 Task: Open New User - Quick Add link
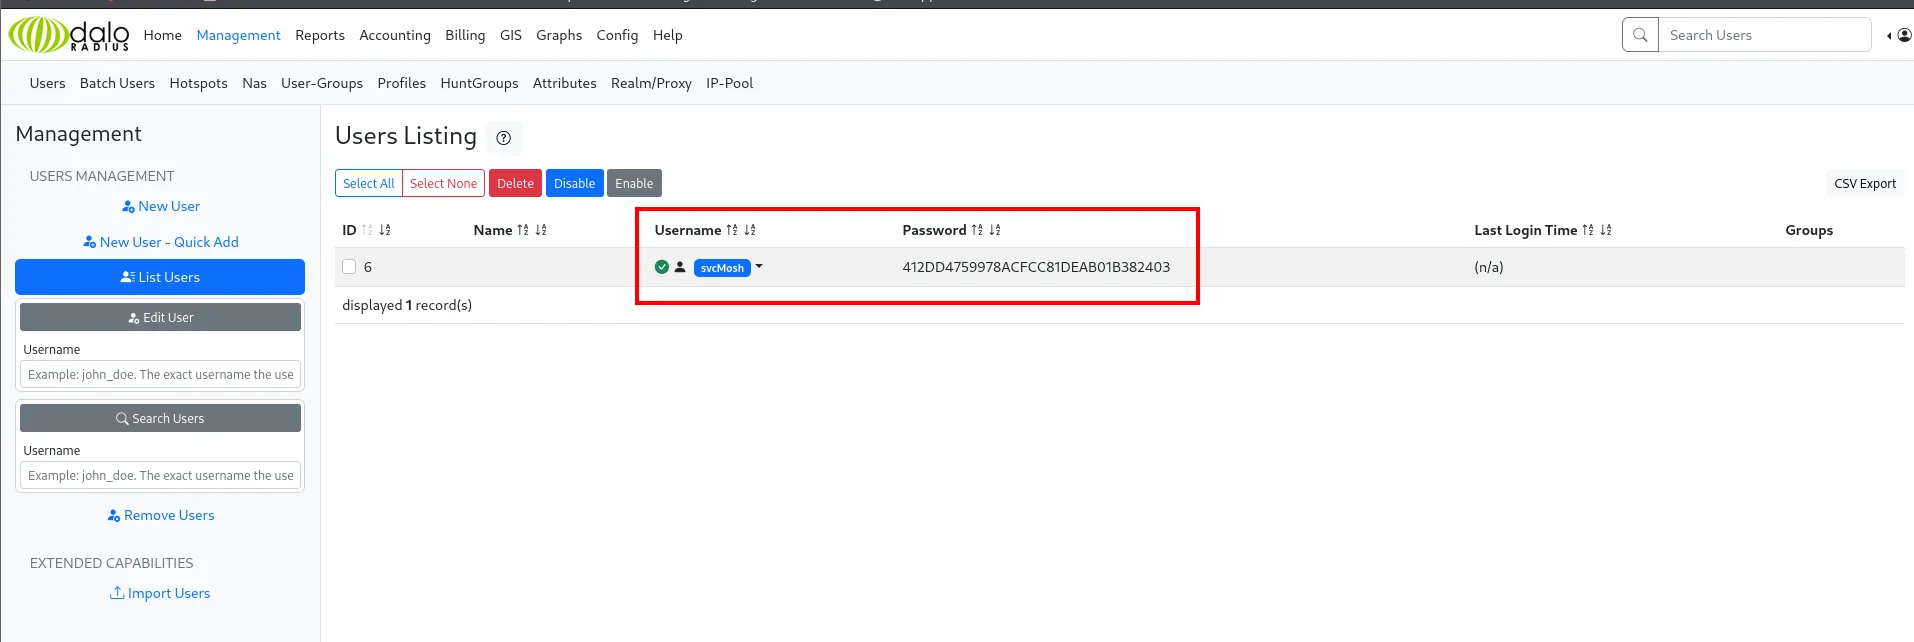[160, 242]
